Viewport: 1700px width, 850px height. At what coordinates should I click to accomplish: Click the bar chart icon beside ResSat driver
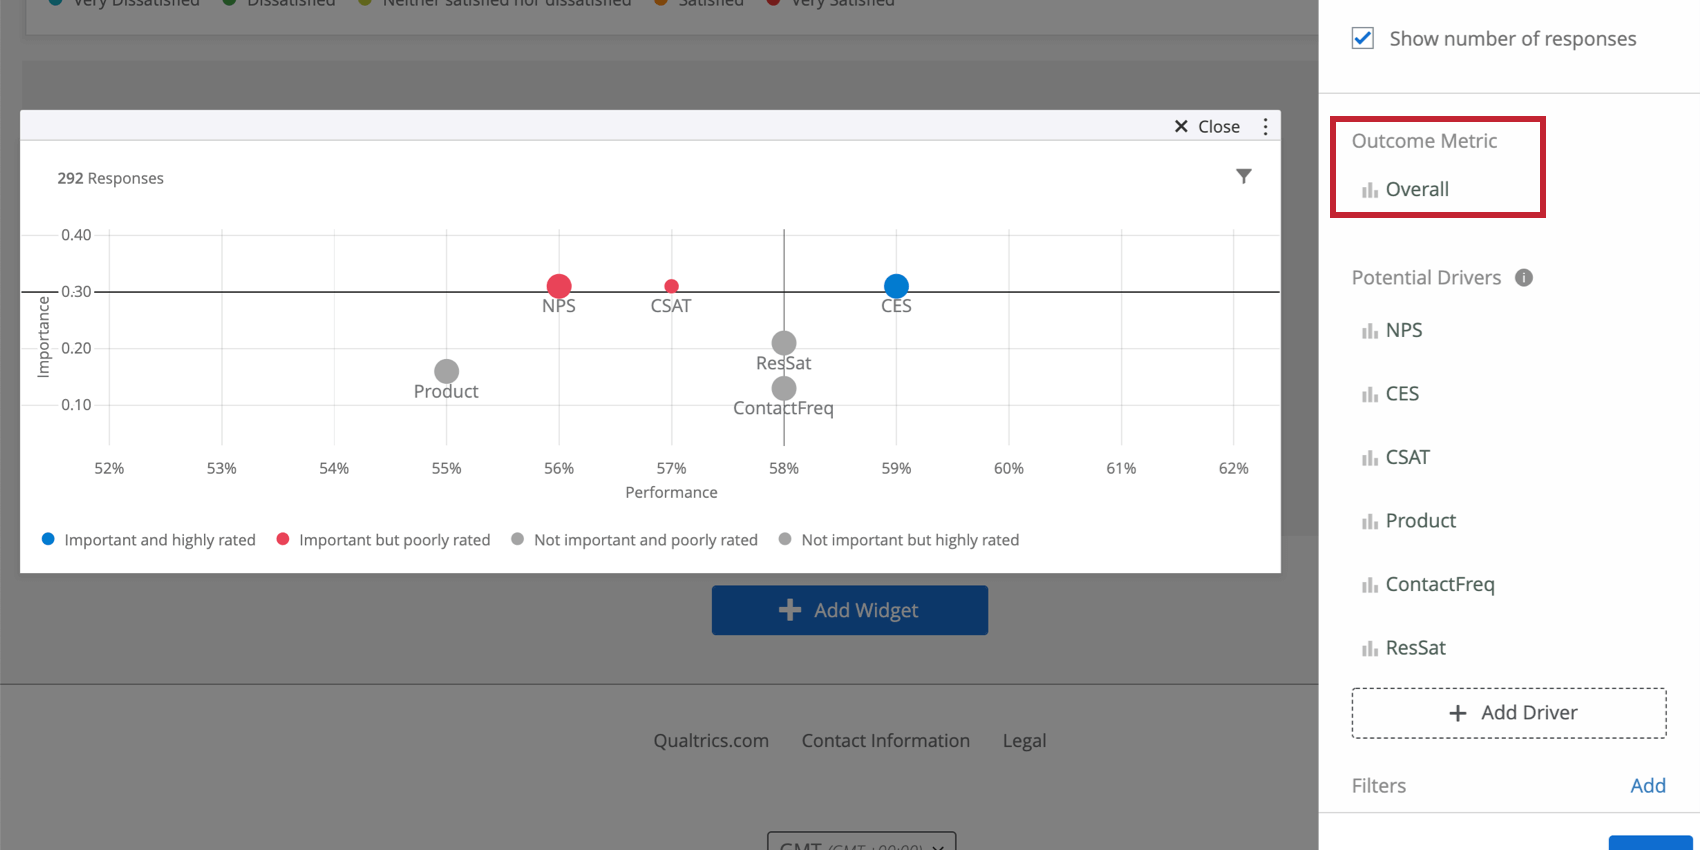(1369, 648)
